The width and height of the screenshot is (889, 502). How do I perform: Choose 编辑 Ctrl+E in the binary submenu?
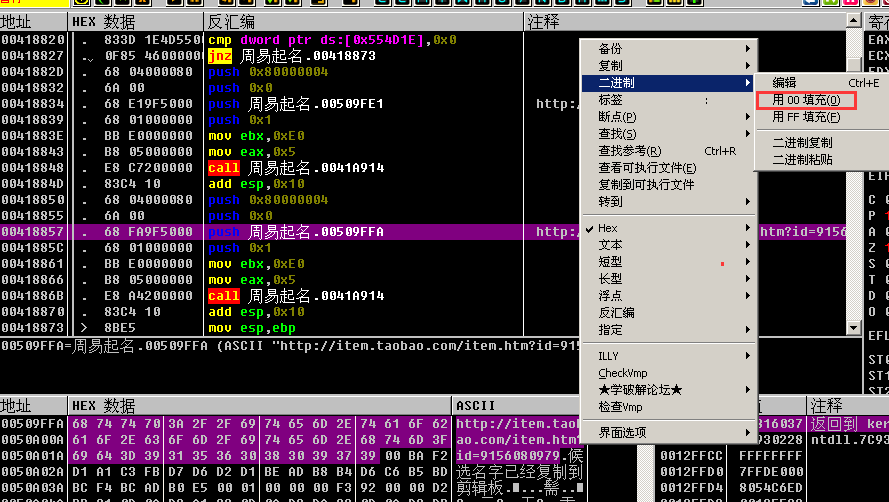[x=822, y=83]
